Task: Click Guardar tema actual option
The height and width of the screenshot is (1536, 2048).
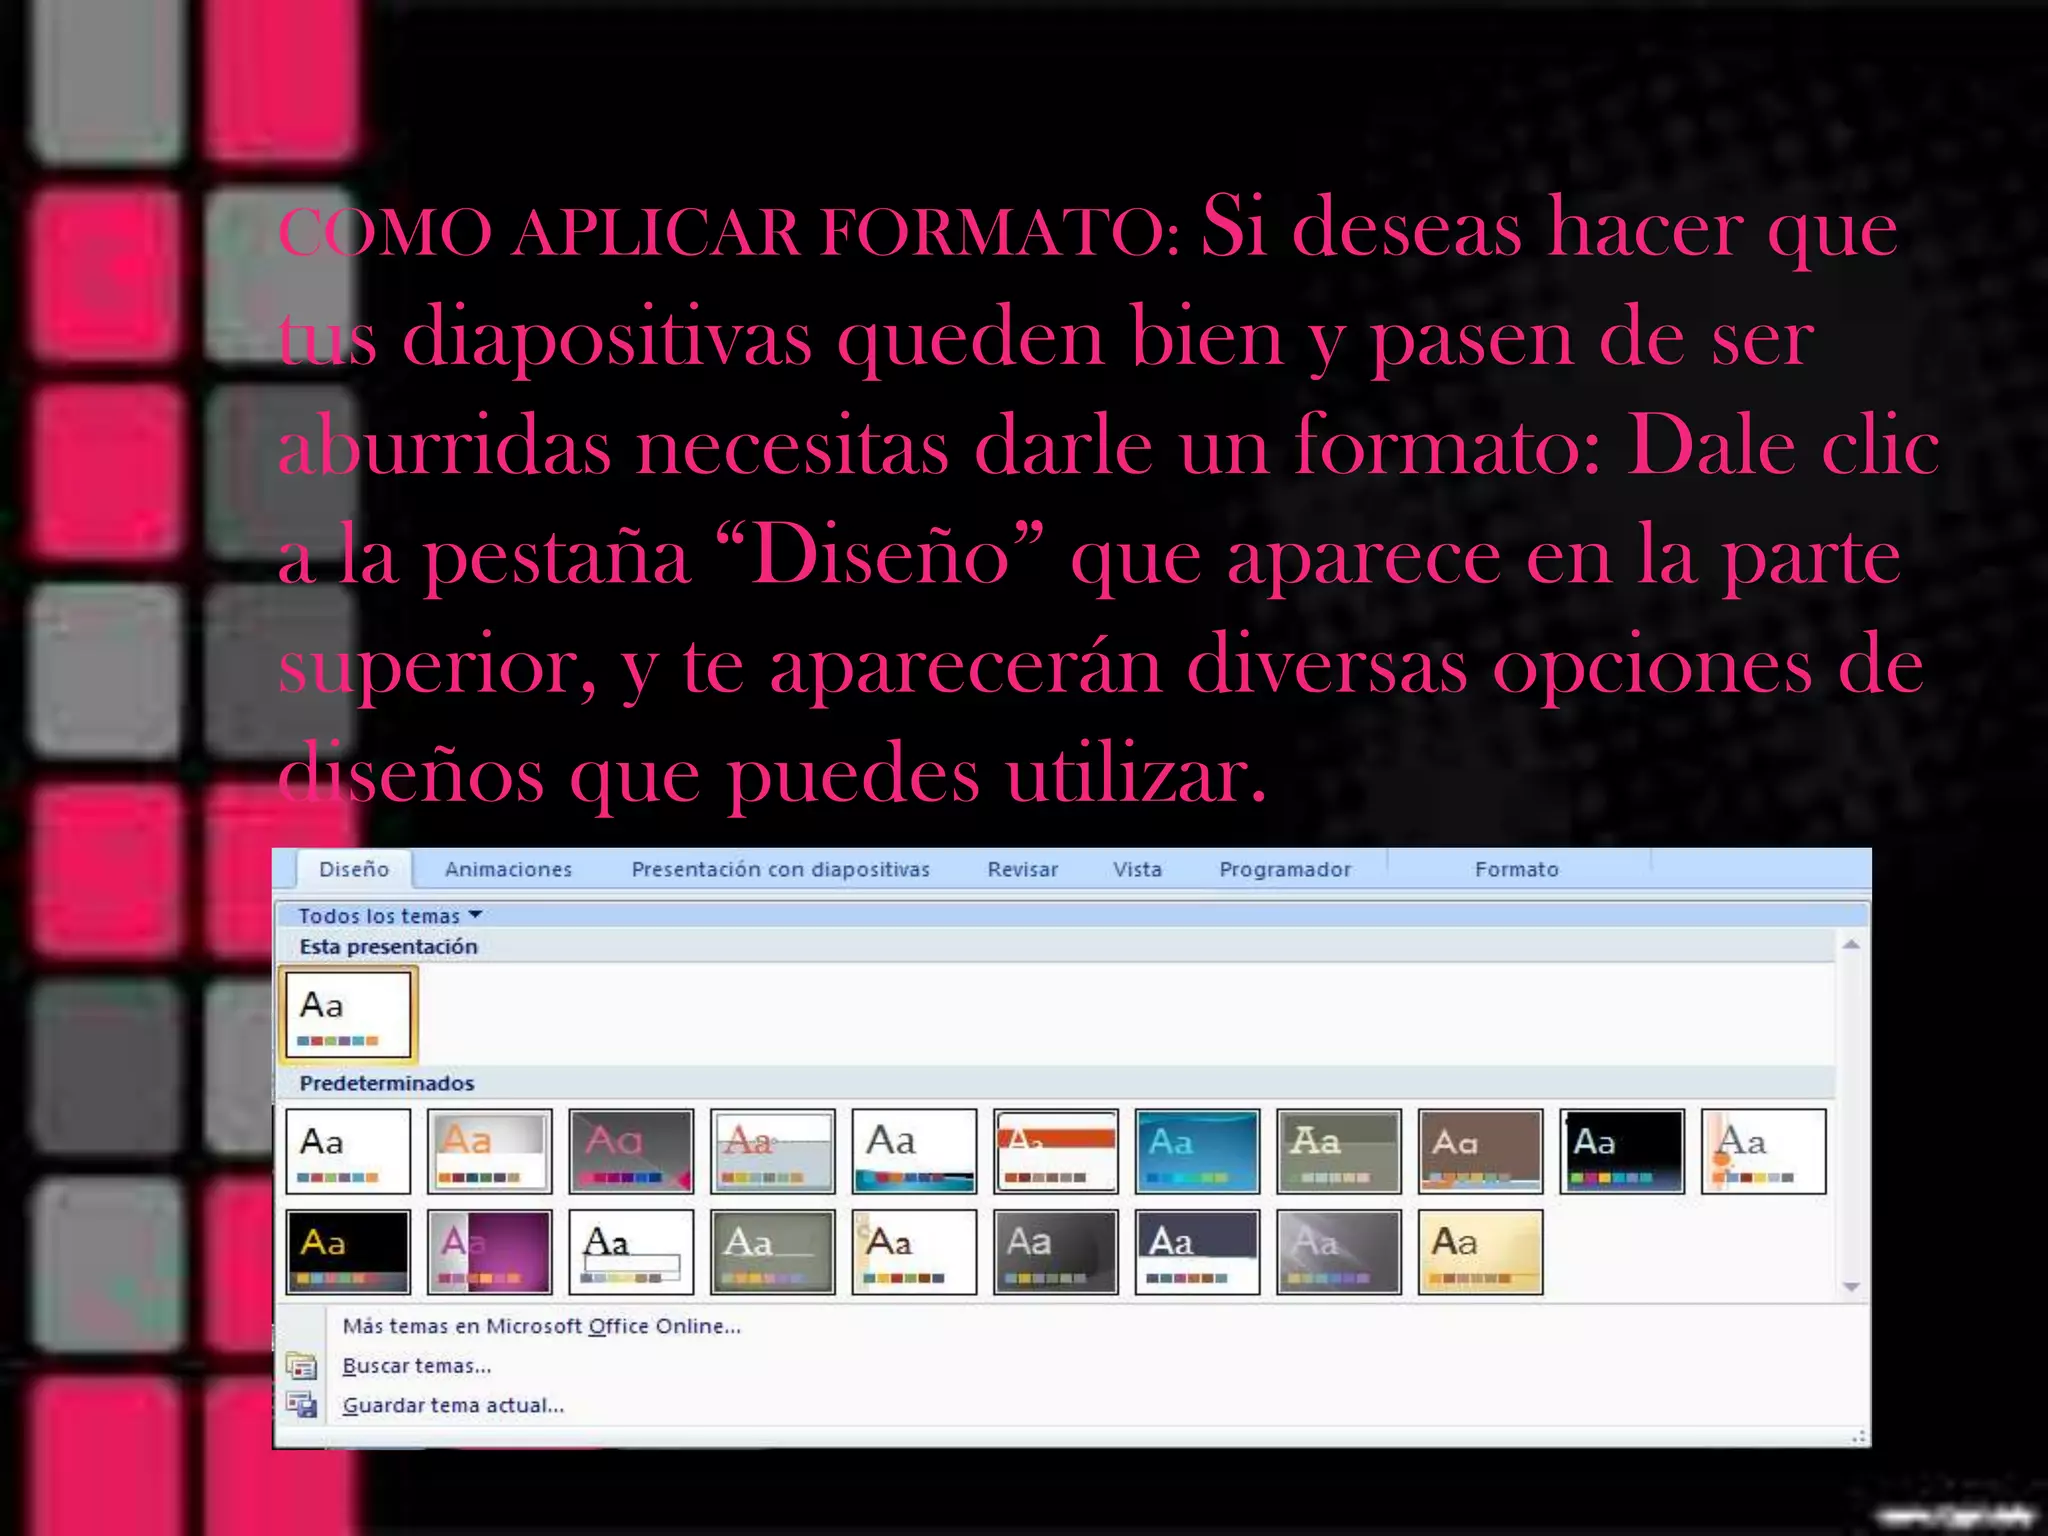Action: (x=453, y=1406)
